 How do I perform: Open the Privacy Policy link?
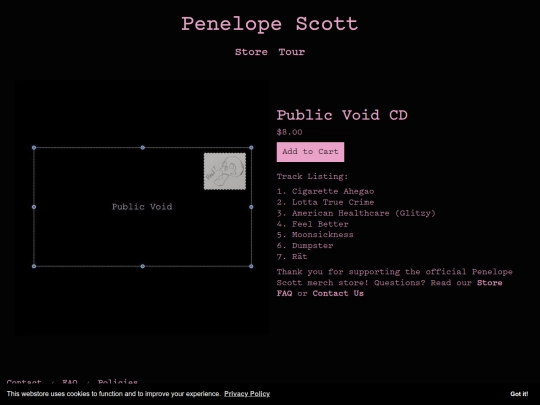pyautogui.click(x=247, y=394)
